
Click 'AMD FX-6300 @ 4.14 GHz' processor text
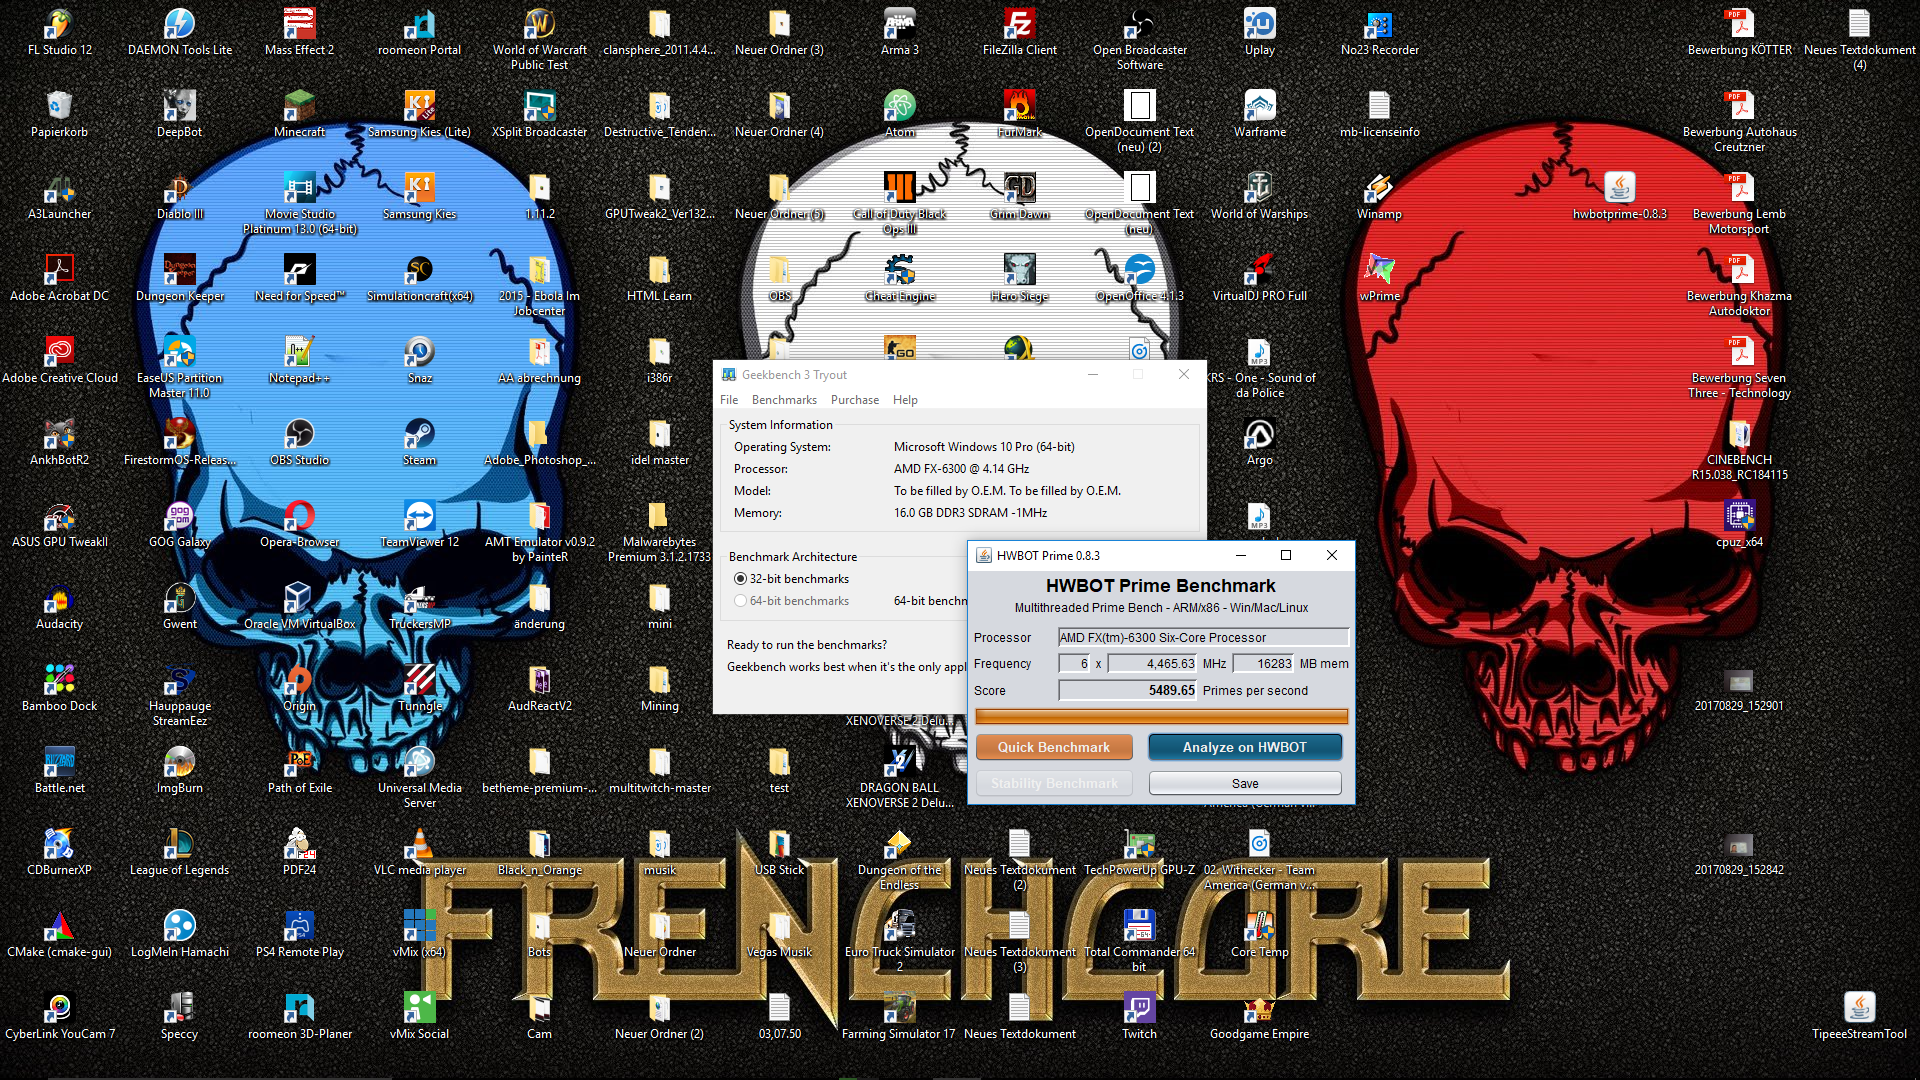point(961,469)
